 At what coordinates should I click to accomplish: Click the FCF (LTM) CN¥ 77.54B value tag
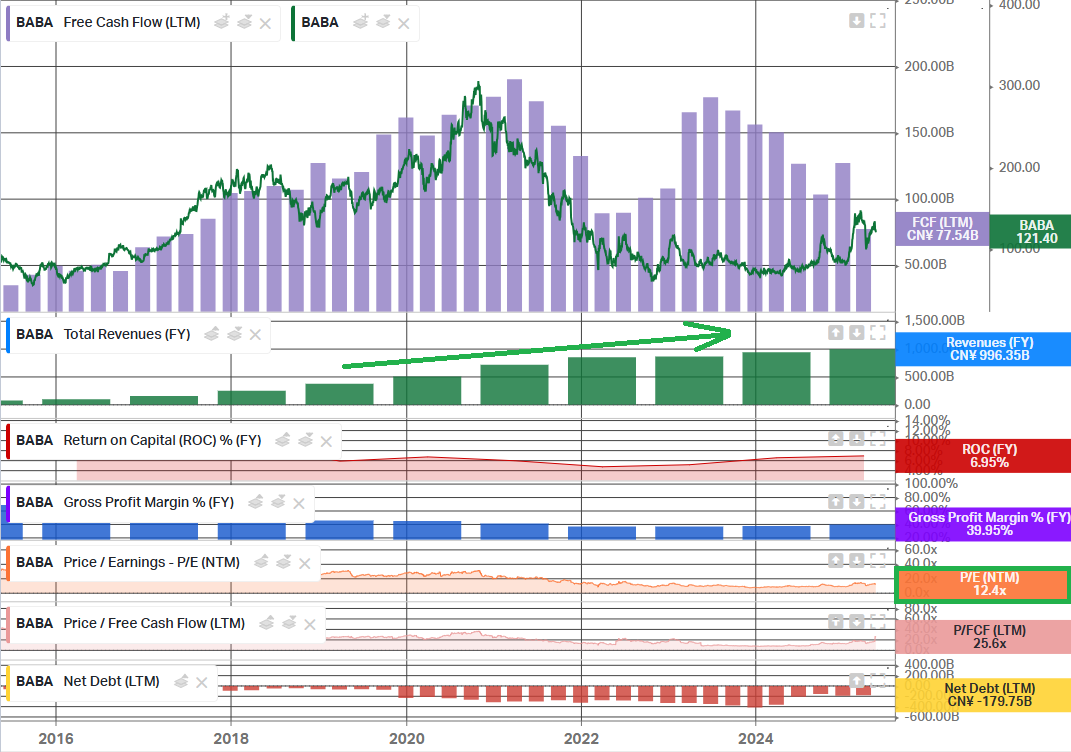943,229
